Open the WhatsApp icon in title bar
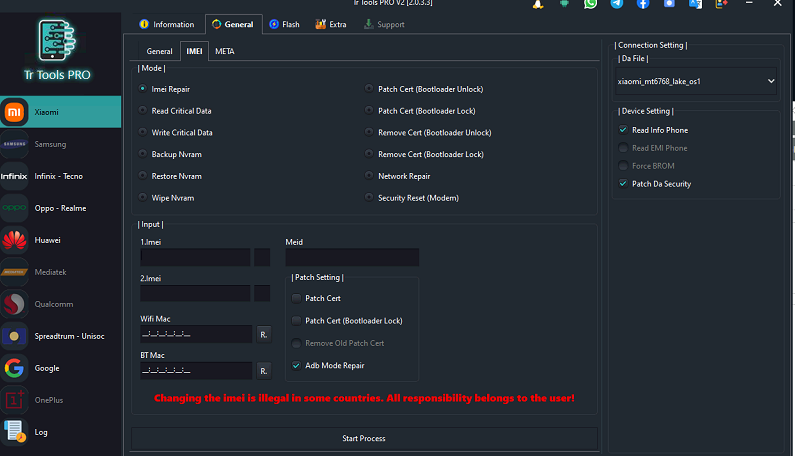795x456 pixels. pos(590,4)
